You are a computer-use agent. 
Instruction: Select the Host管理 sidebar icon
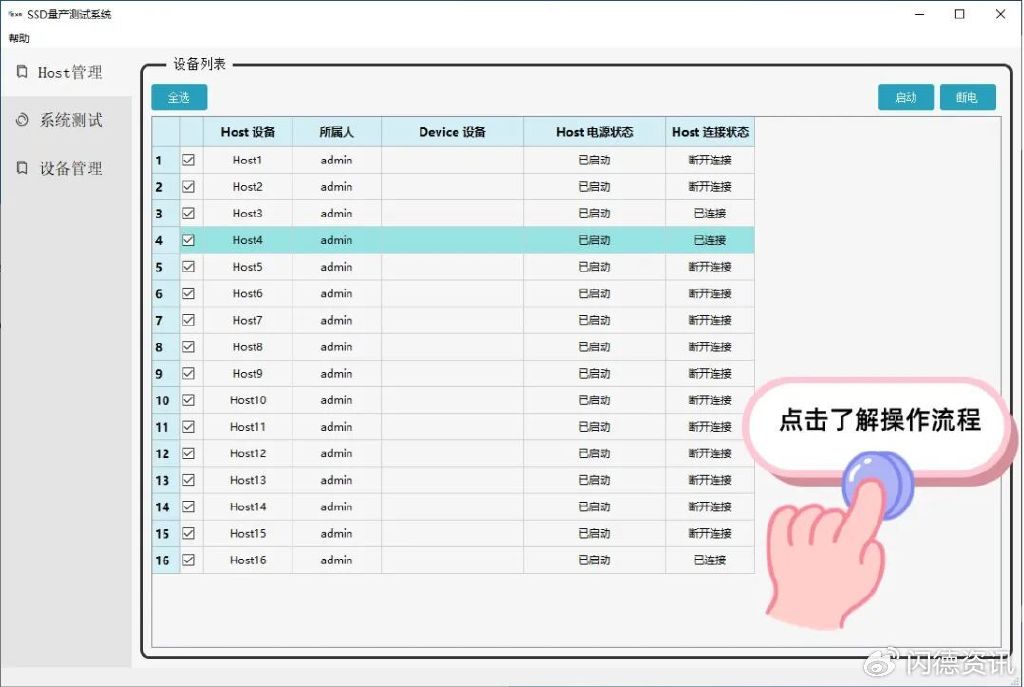tap(22, 71)
